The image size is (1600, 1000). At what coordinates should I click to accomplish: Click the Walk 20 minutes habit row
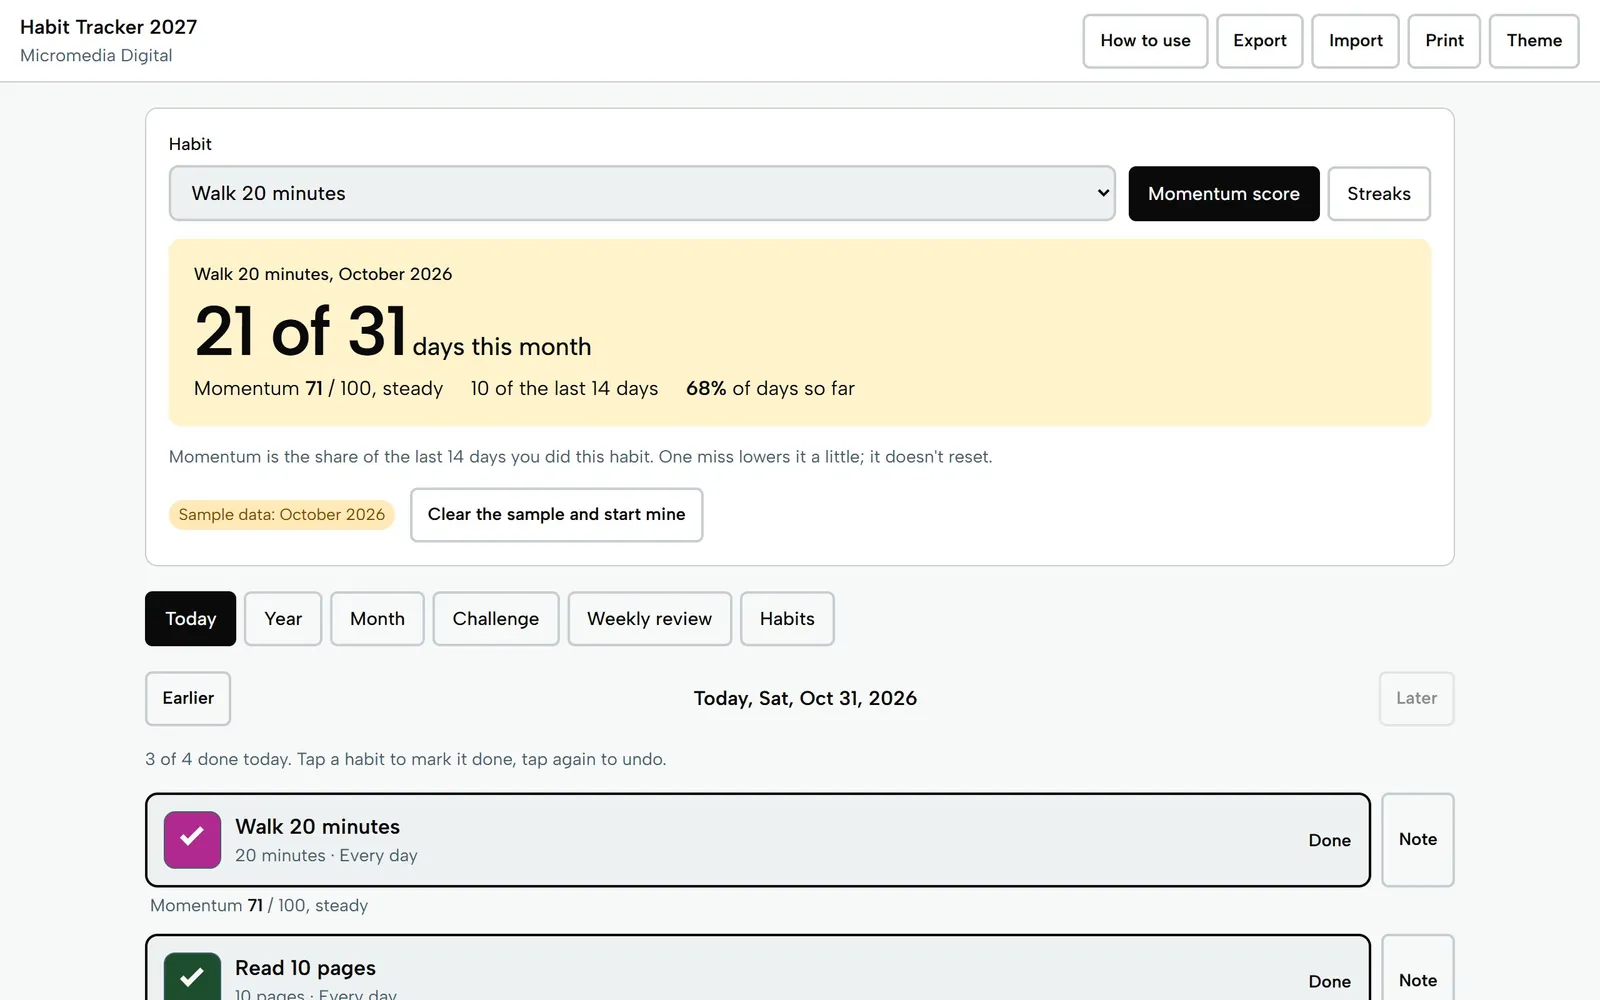click(x=758, y=840)
